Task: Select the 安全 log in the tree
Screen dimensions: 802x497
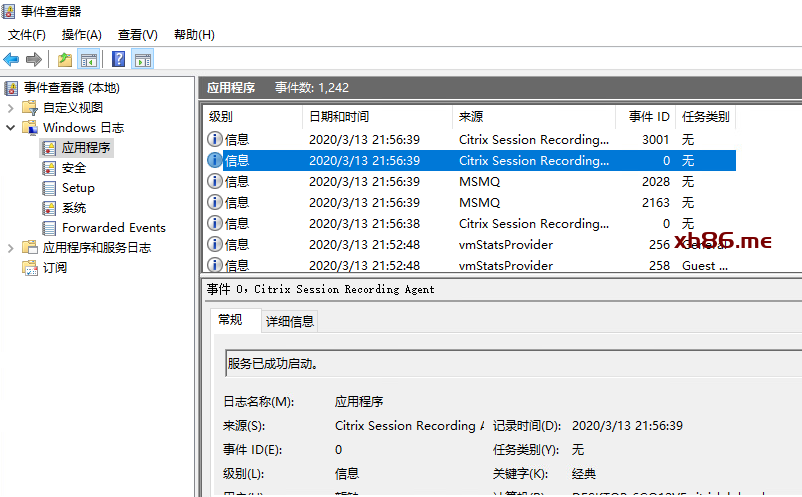Action: click(x=73, y=168)
